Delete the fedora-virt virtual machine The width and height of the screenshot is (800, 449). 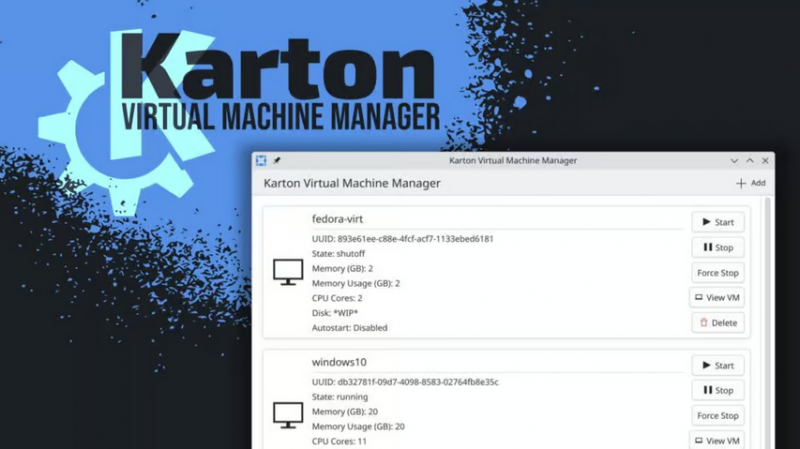pos(718,322)
